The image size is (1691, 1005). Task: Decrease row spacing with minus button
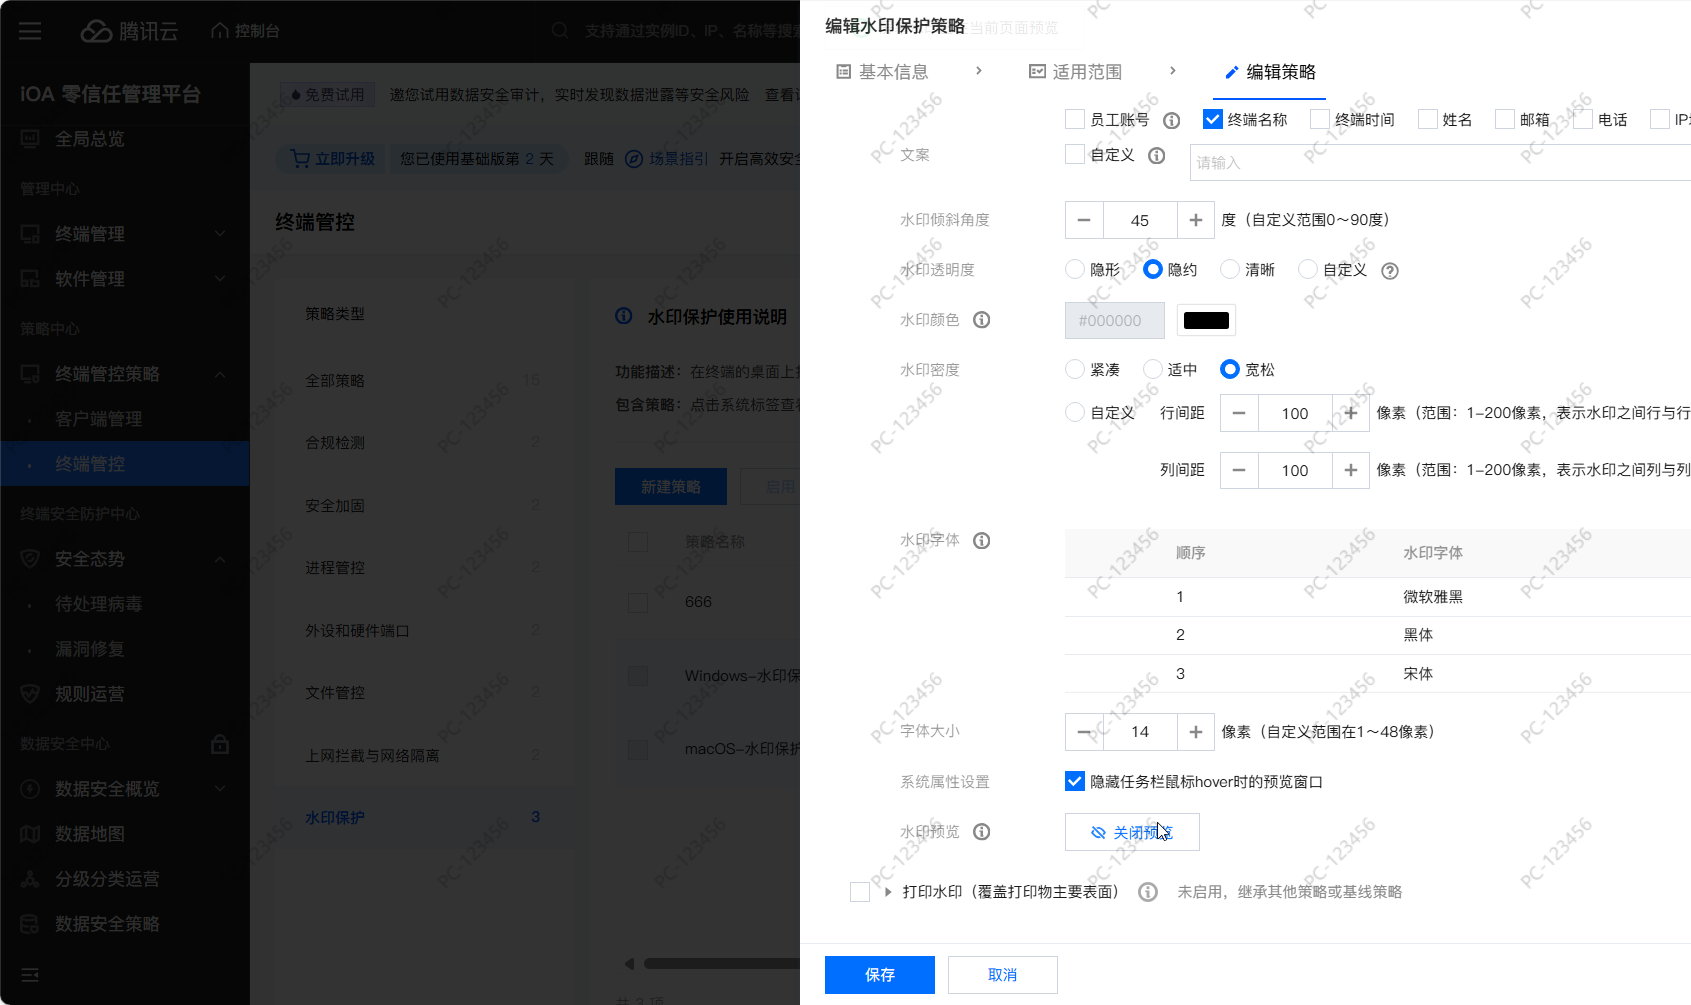tap(1239, 413)
